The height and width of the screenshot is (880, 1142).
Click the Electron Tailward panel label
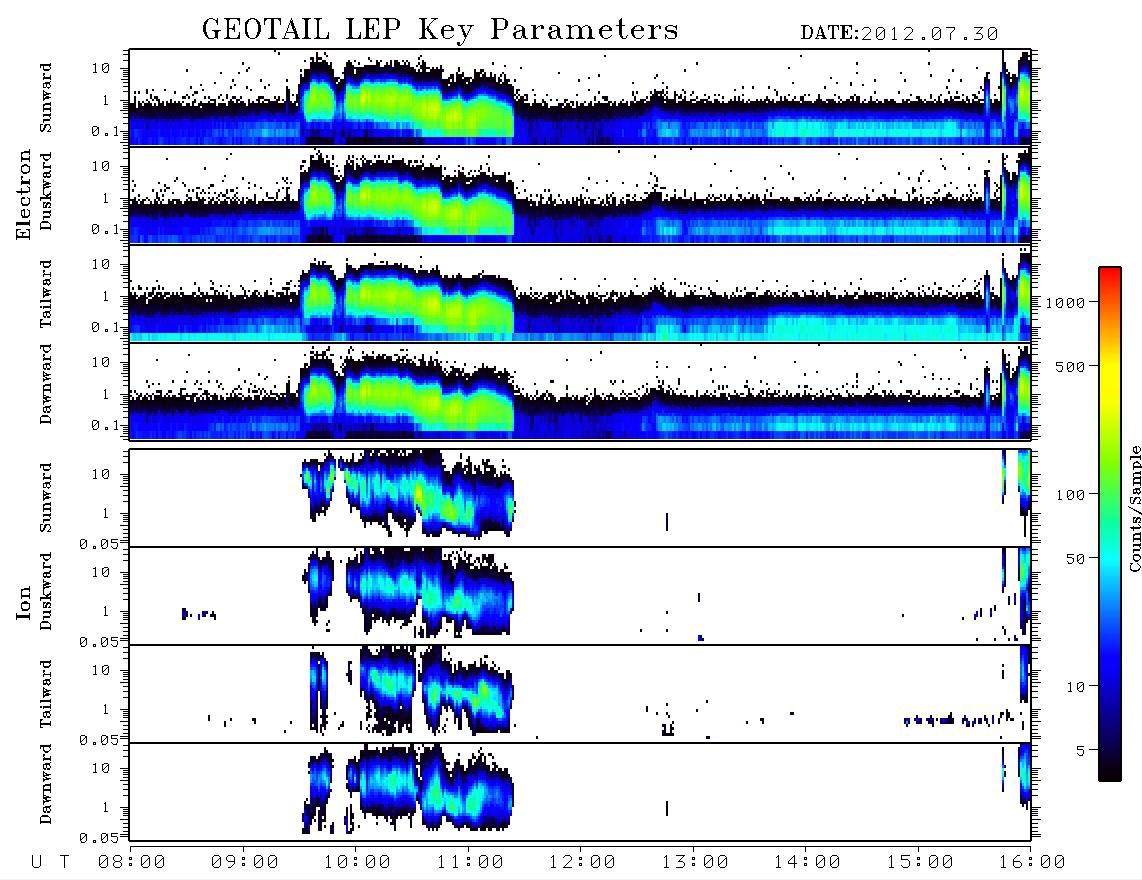coord(46,294)
